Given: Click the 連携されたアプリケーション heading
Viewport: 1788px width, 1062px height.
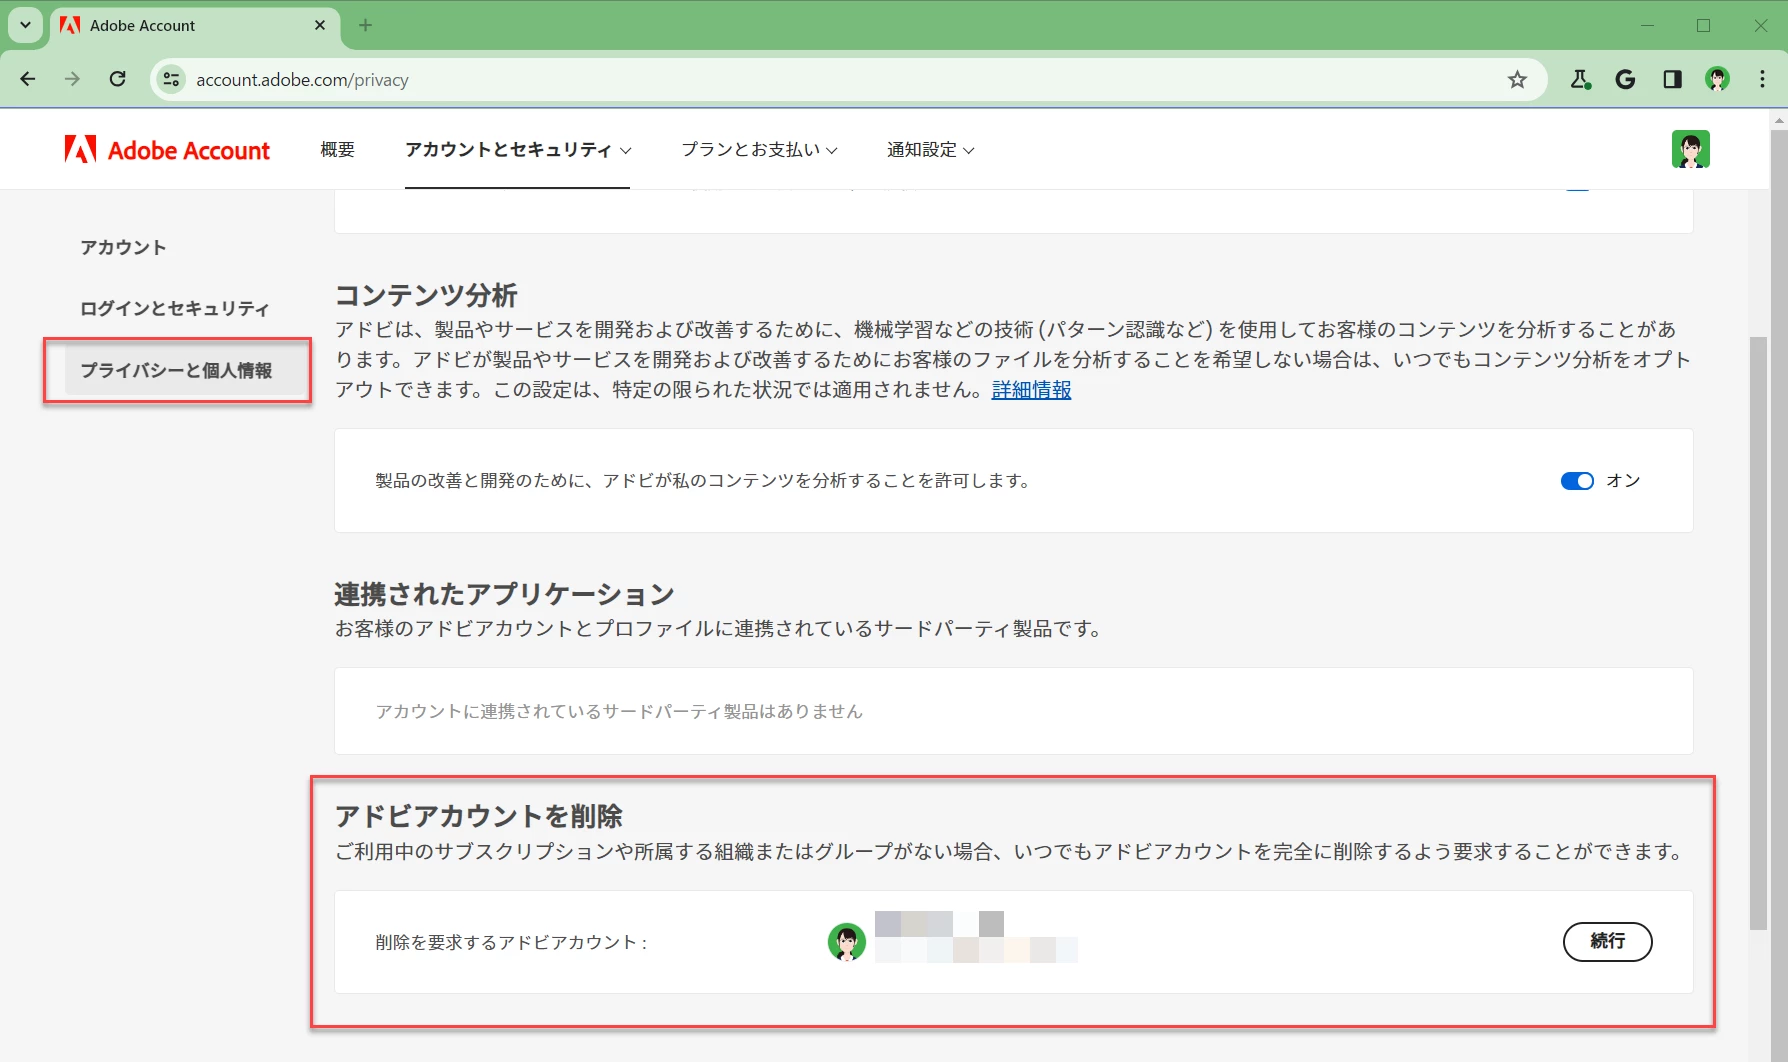Looking at the screenshot, I should coord(505,594).
